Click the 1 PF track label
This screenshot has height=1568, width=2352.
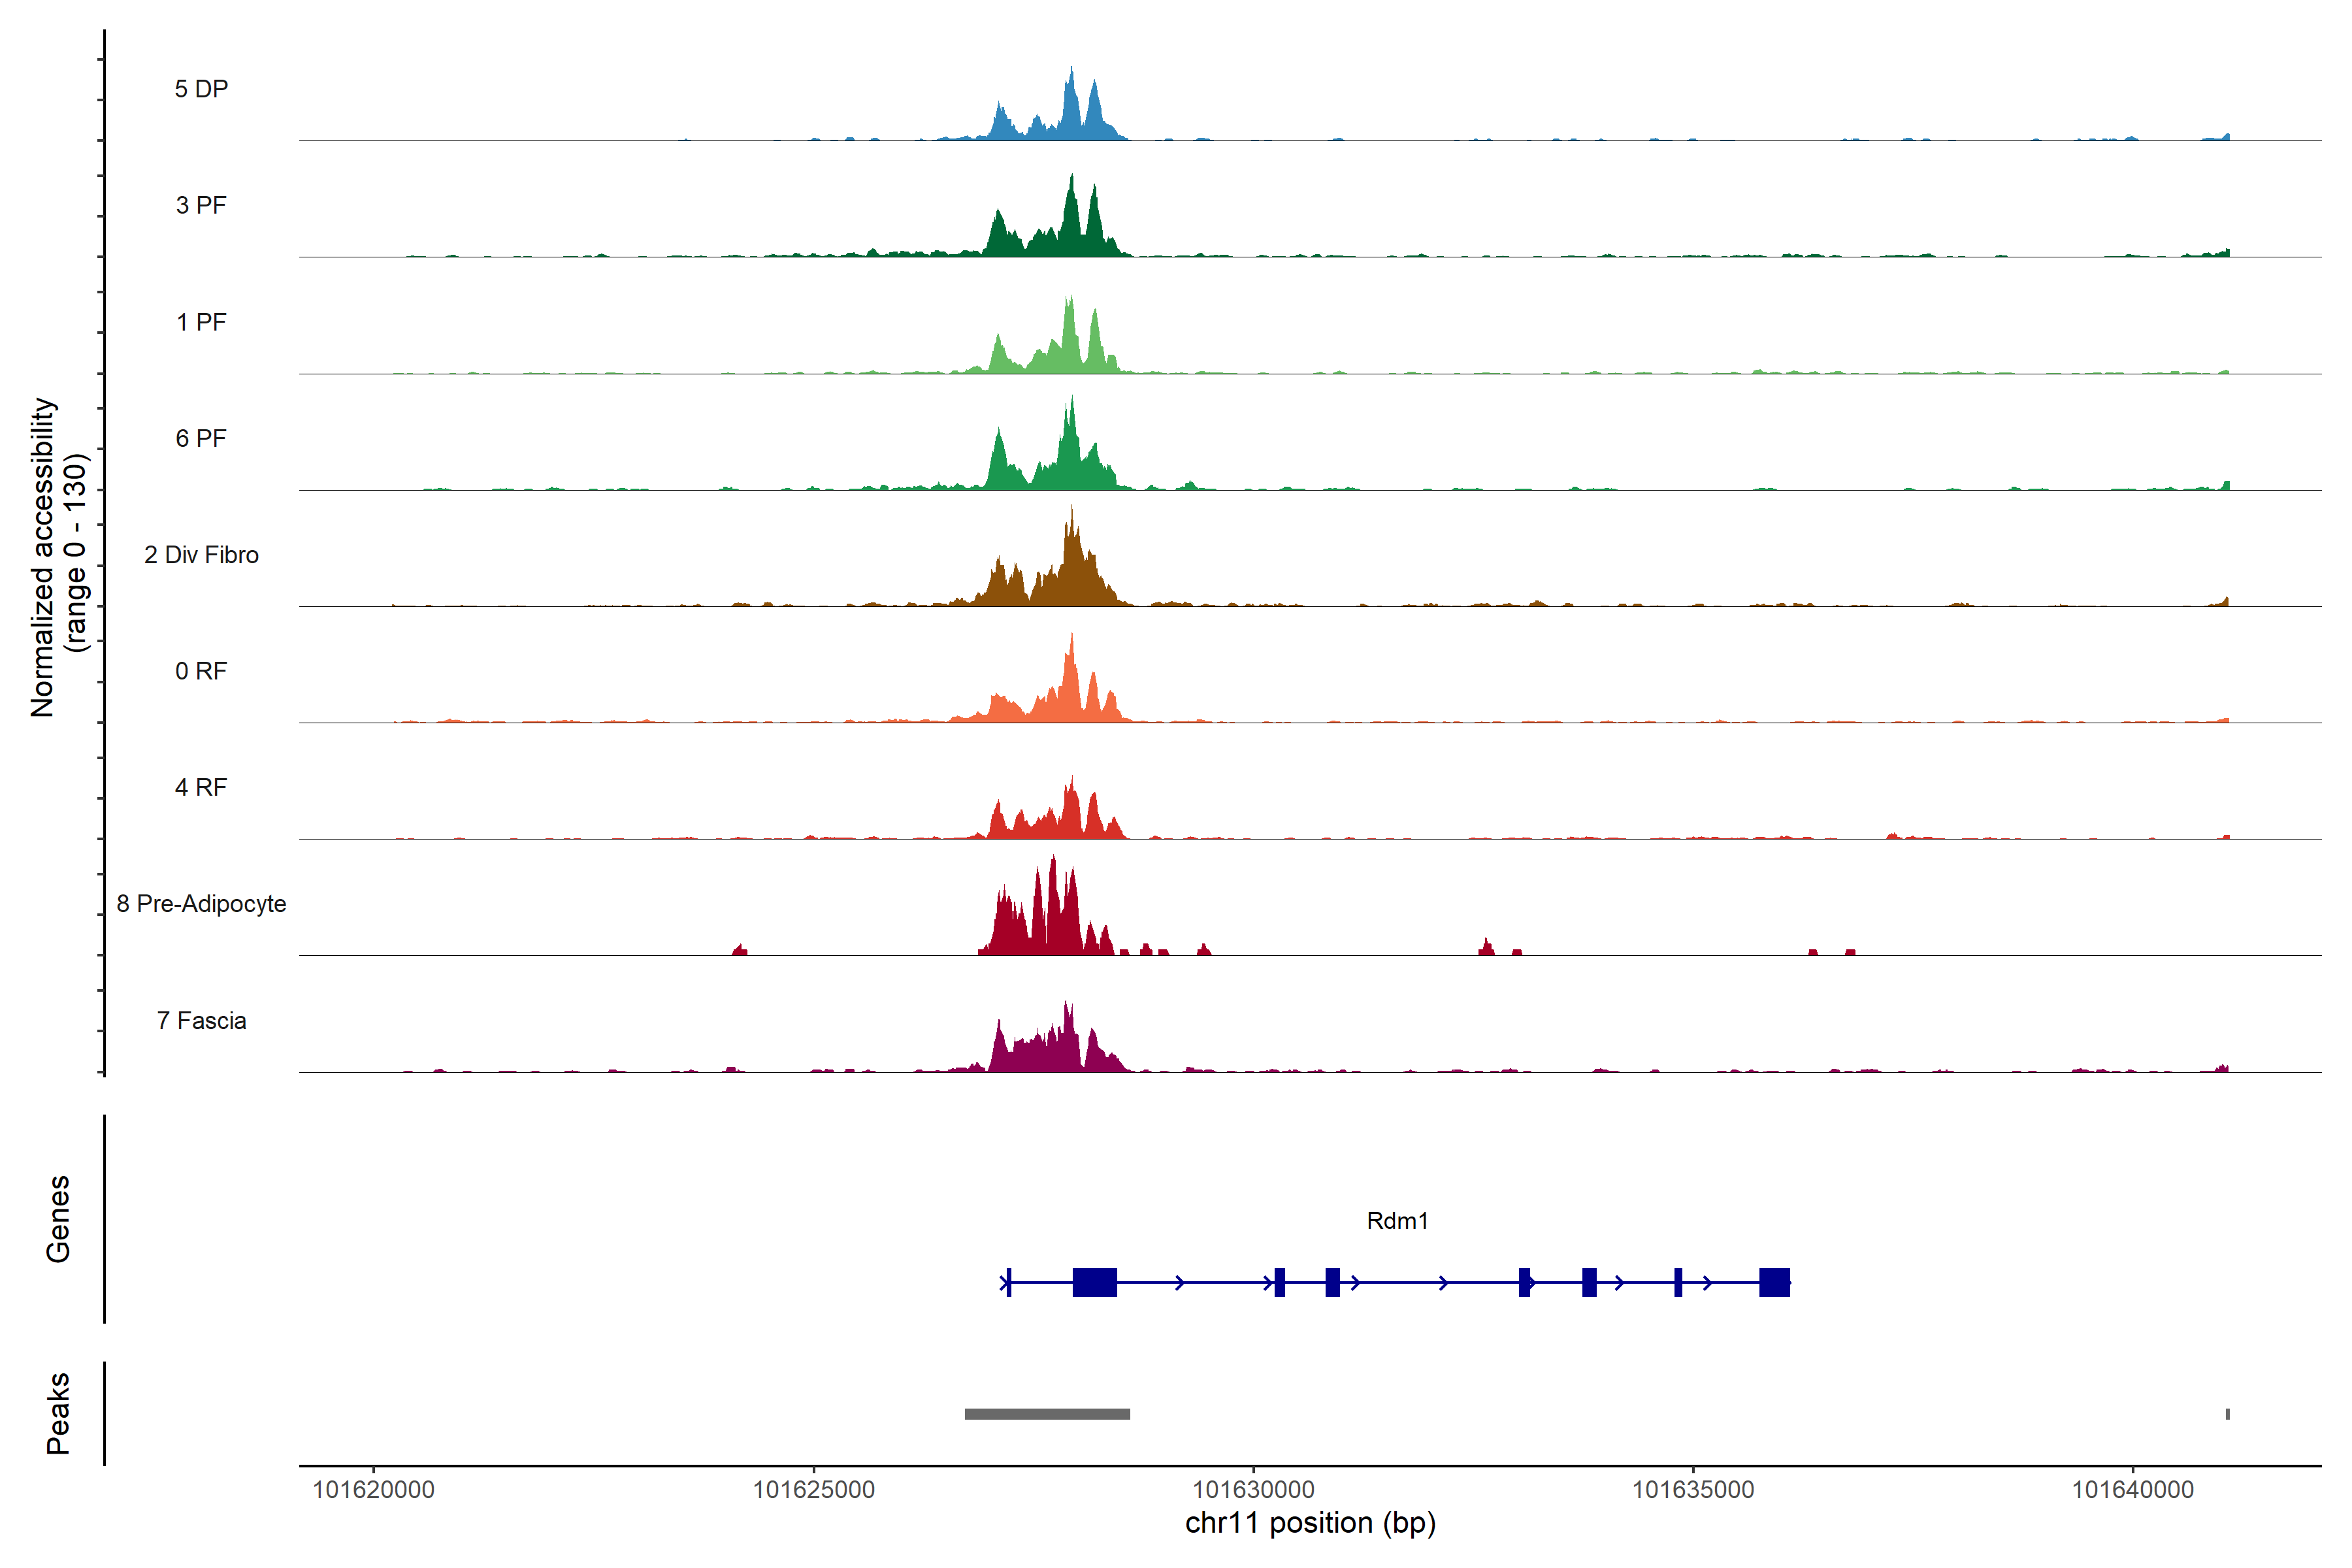[x=201, y=322]
